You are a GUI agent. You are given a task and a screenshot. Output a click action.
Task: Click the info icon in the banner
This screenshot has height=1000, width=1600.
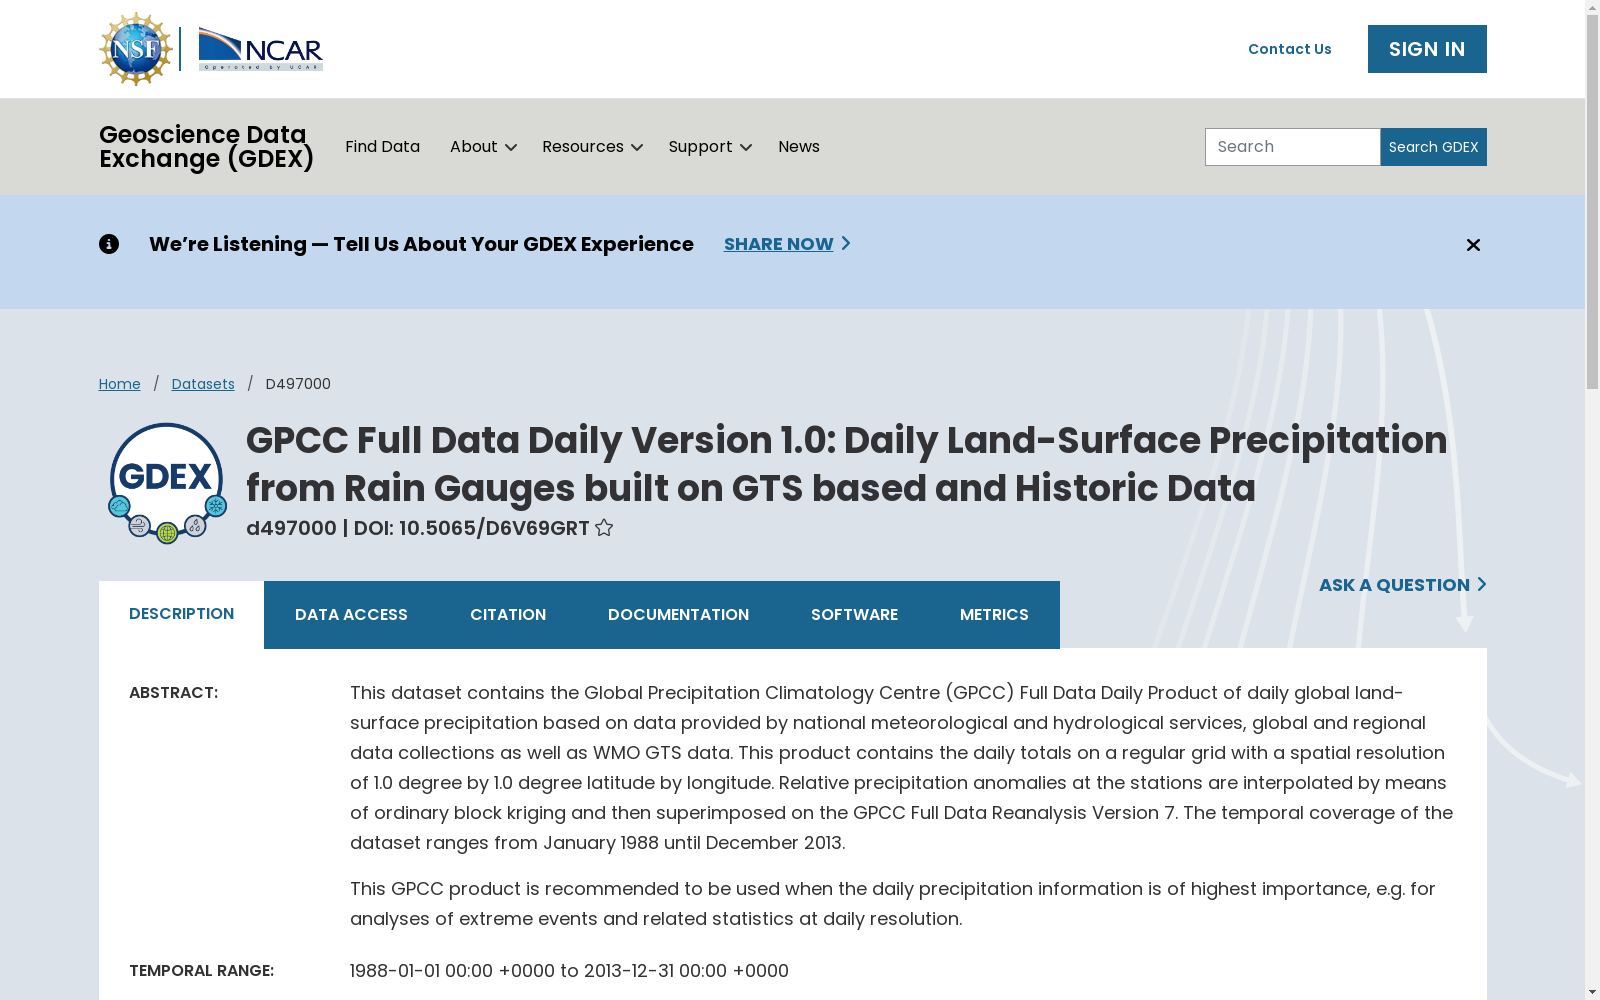pyautogui.click(x=109, y=244)
